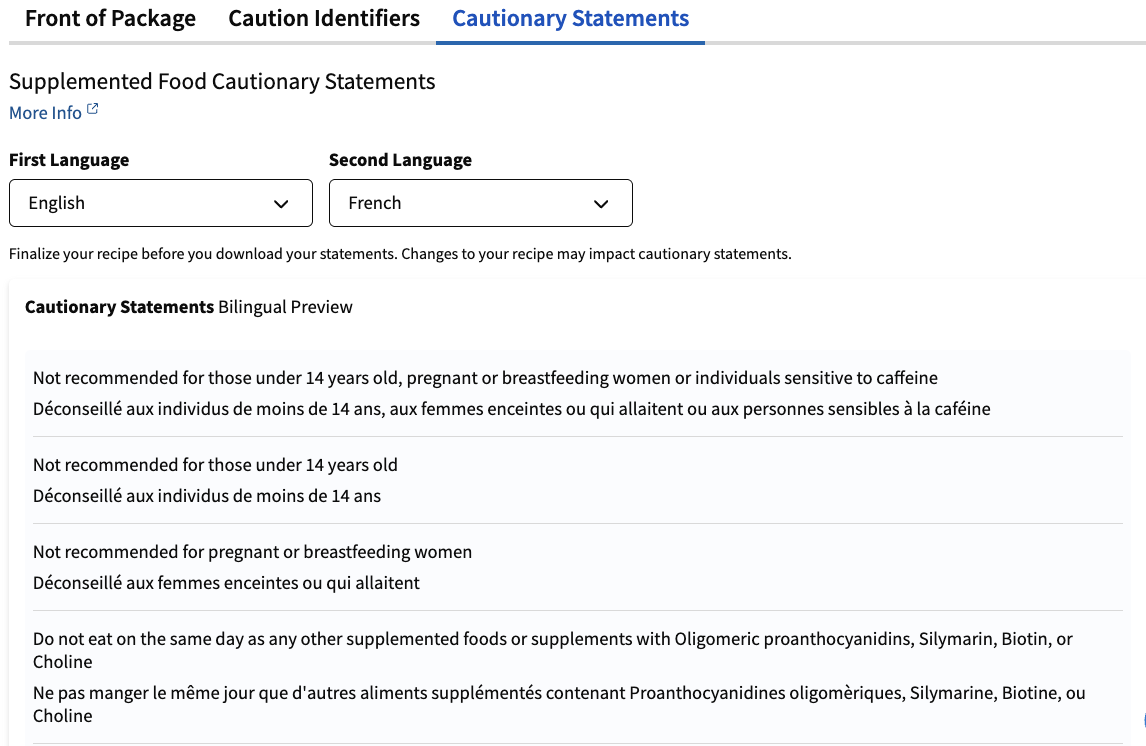This screenshot has height=746, width=1146.
Task: Click the 'Déconseillé aux individus de moins de 14 ans' line
Action: pyautogui.click(x=207, y=496)
